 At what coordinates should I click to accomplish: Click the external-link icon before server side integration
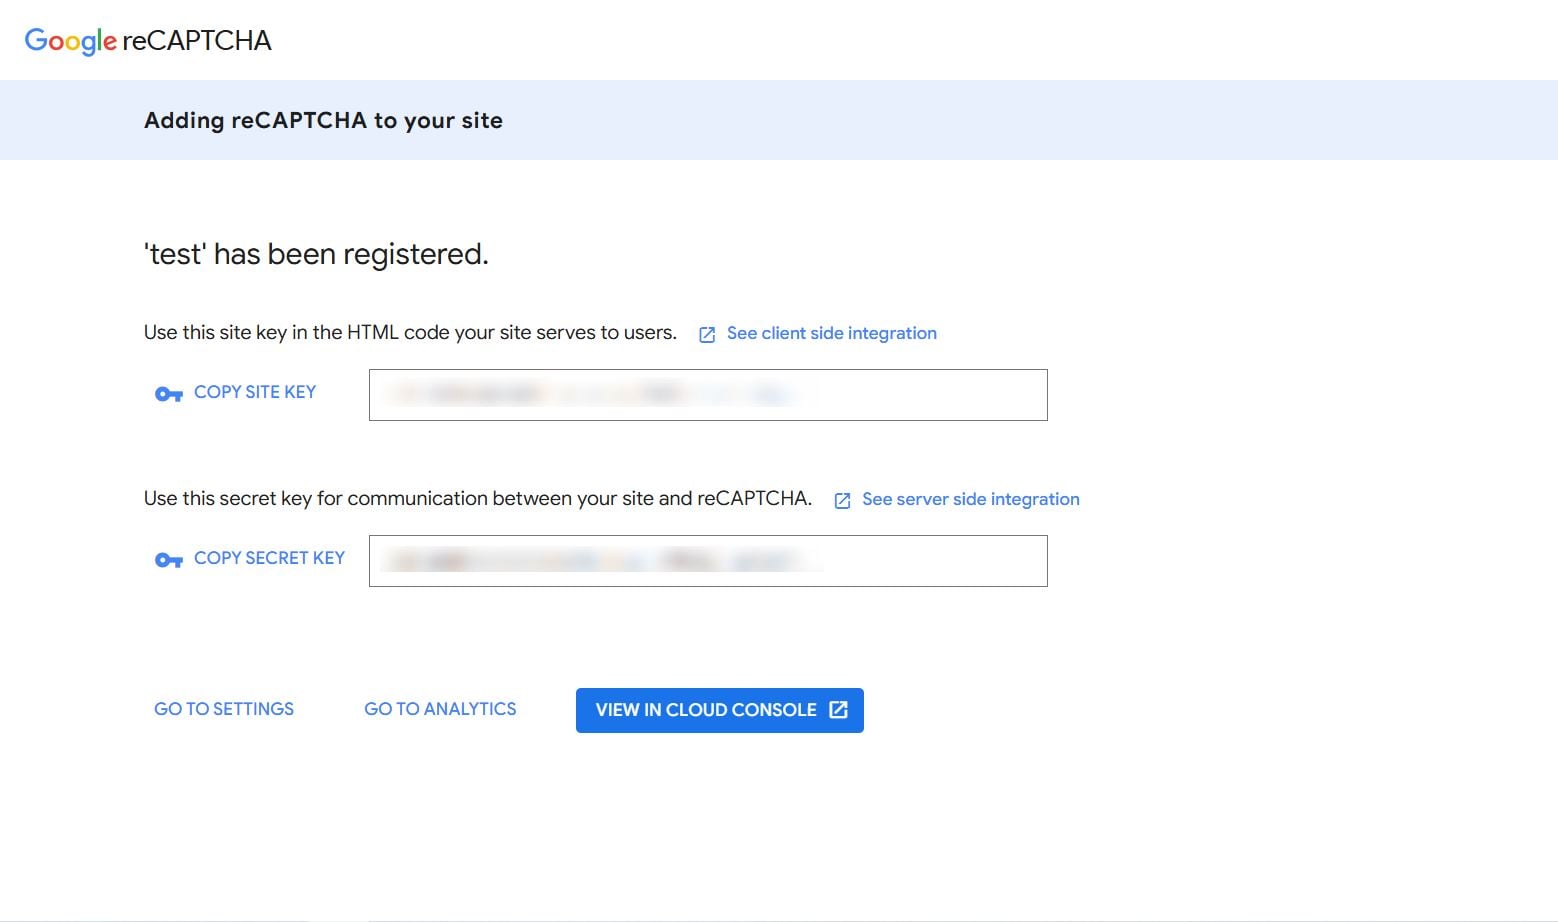pos(842,500)
